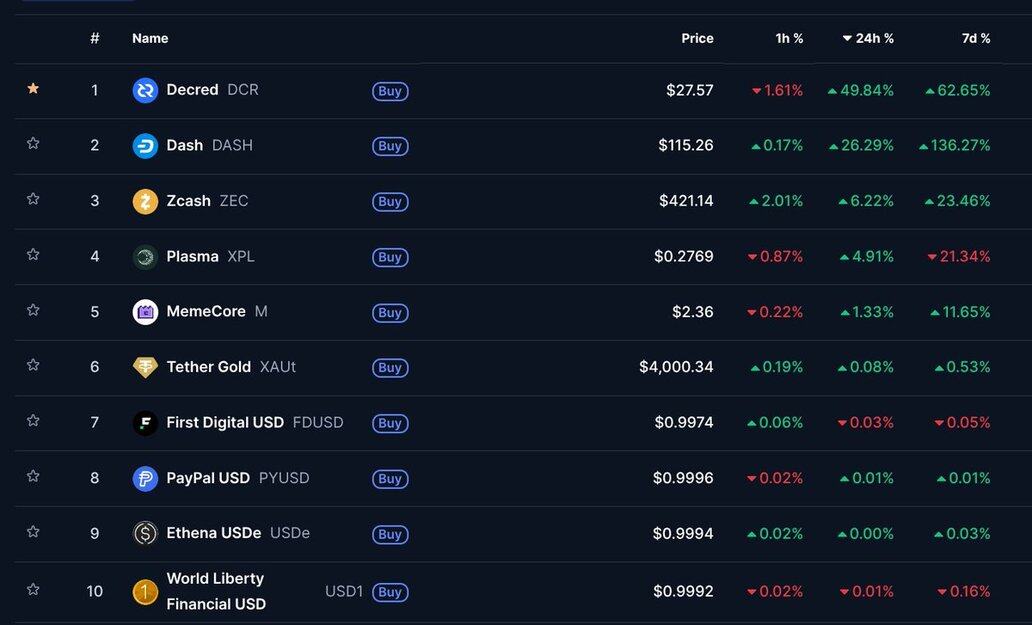The image size is (1032, 625).
Task: Add Dash to watchlist with star
Action: 33,144
